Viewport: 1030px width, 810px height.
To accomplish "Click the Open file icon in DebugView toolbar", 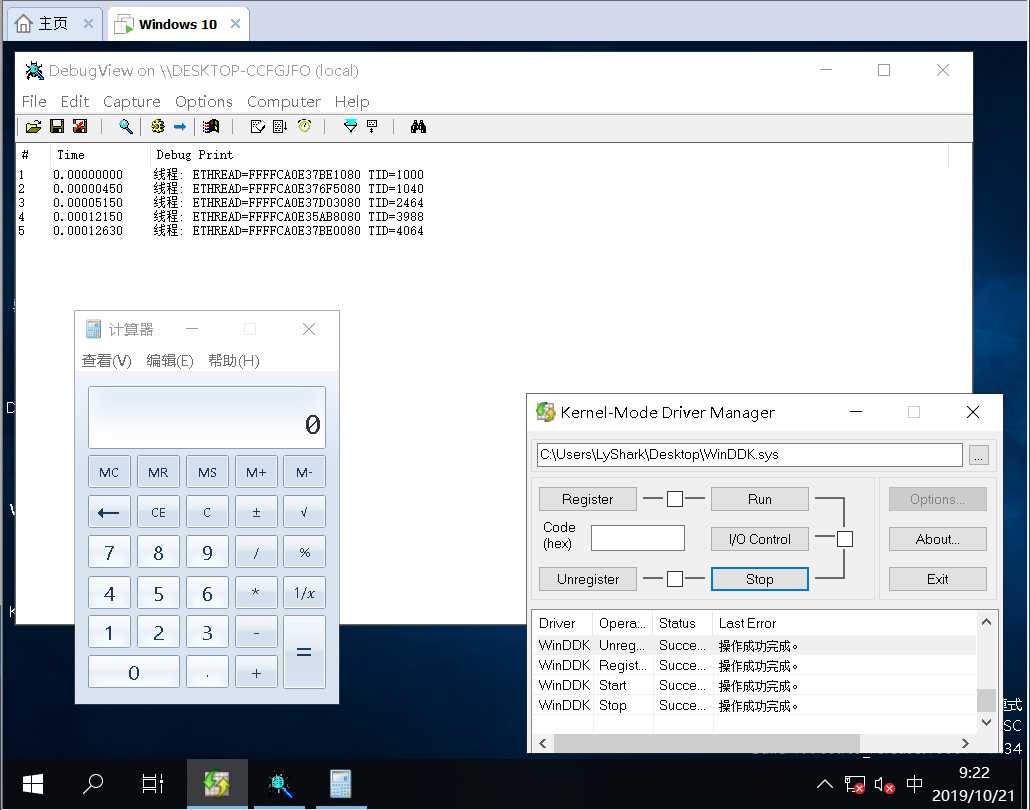I will click(33, 127).
